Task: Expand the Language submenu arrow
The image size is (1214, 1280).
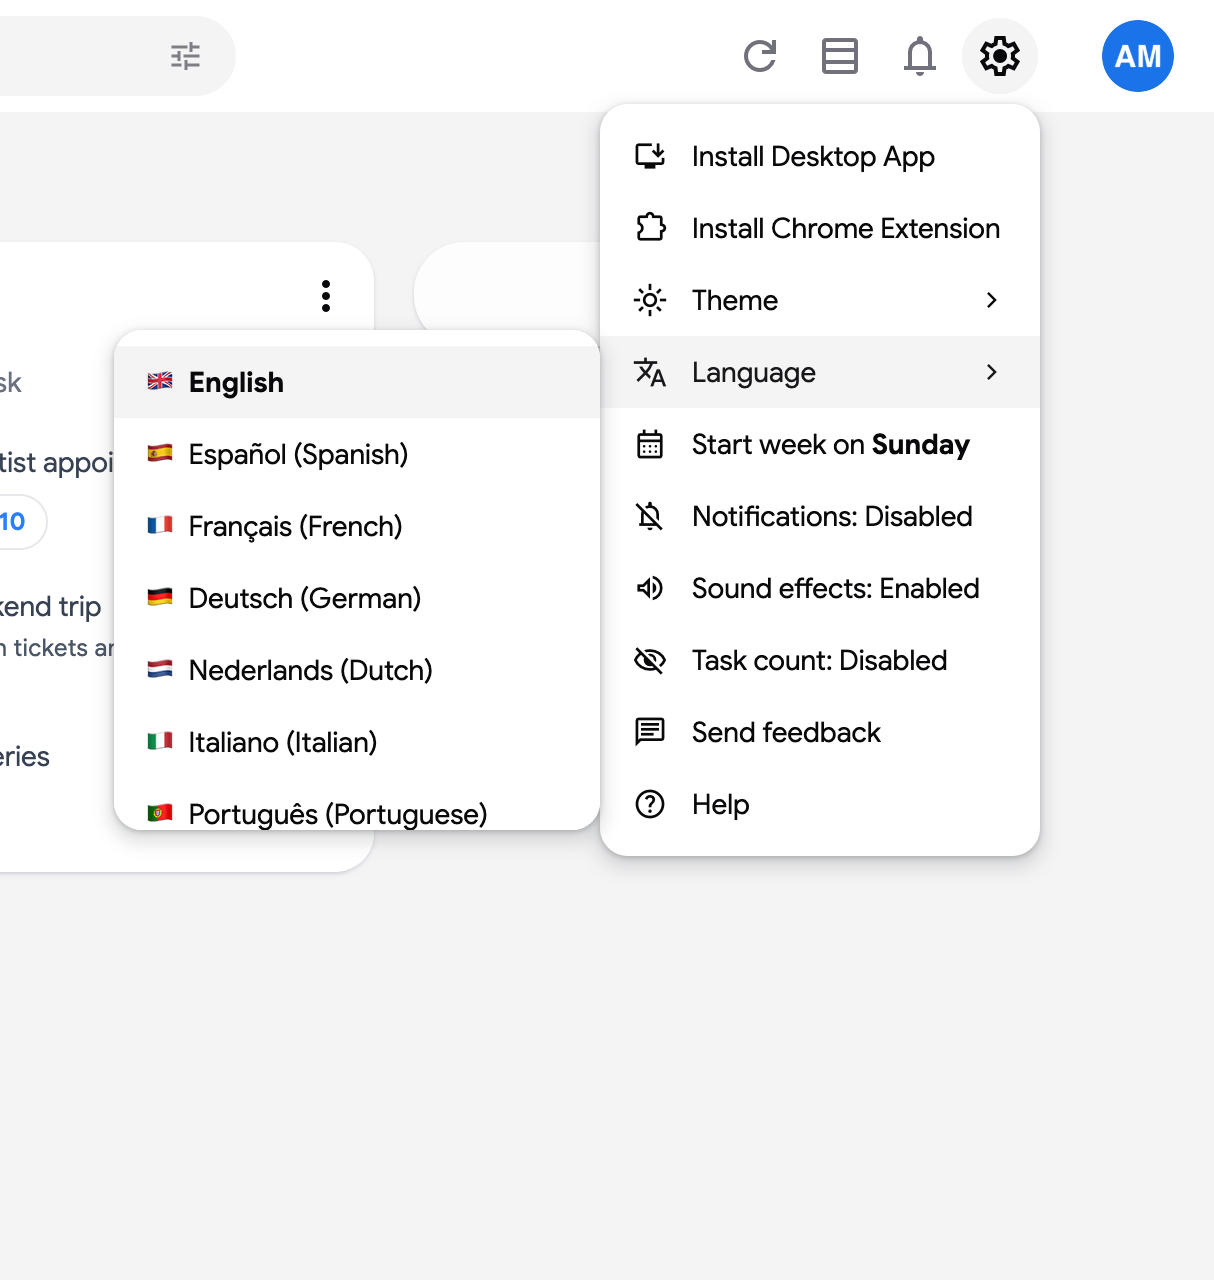Action: click(992, 372)
